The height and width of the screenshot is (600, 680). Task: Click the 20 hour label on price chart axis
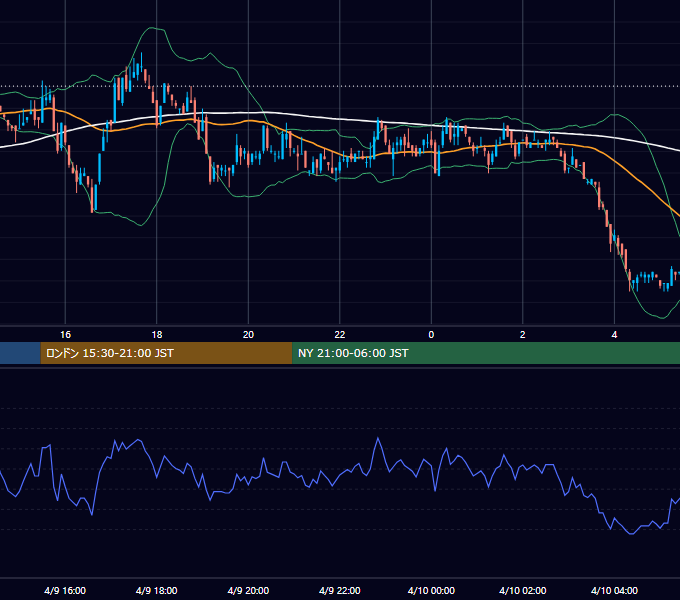(248, 335)
